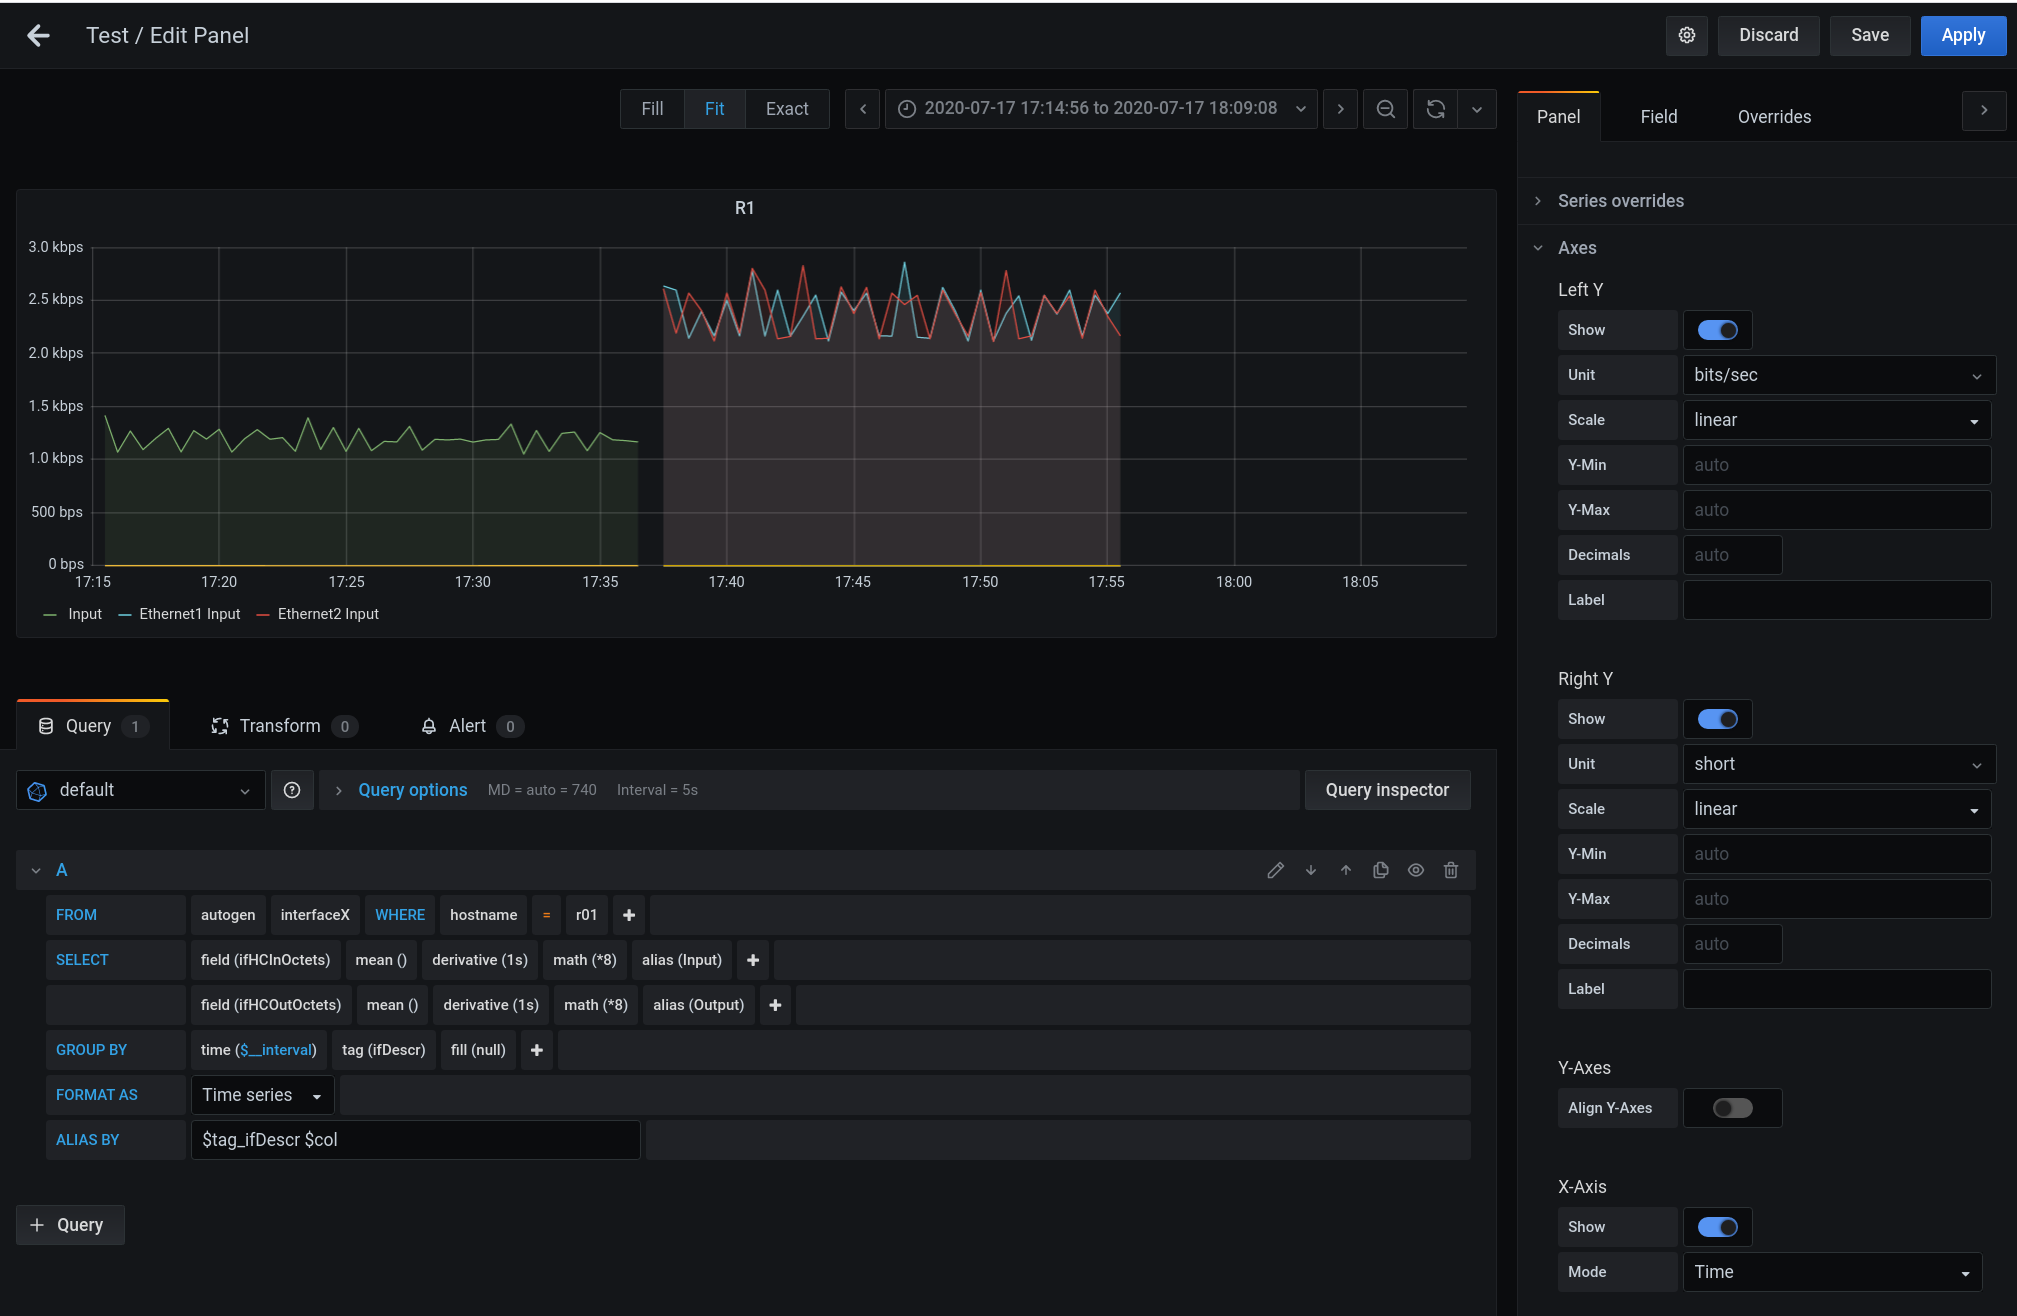The height and width of the screenshot is (1316, 2017).
Task: Open the Query inspector
Action: coord(1387,790)
